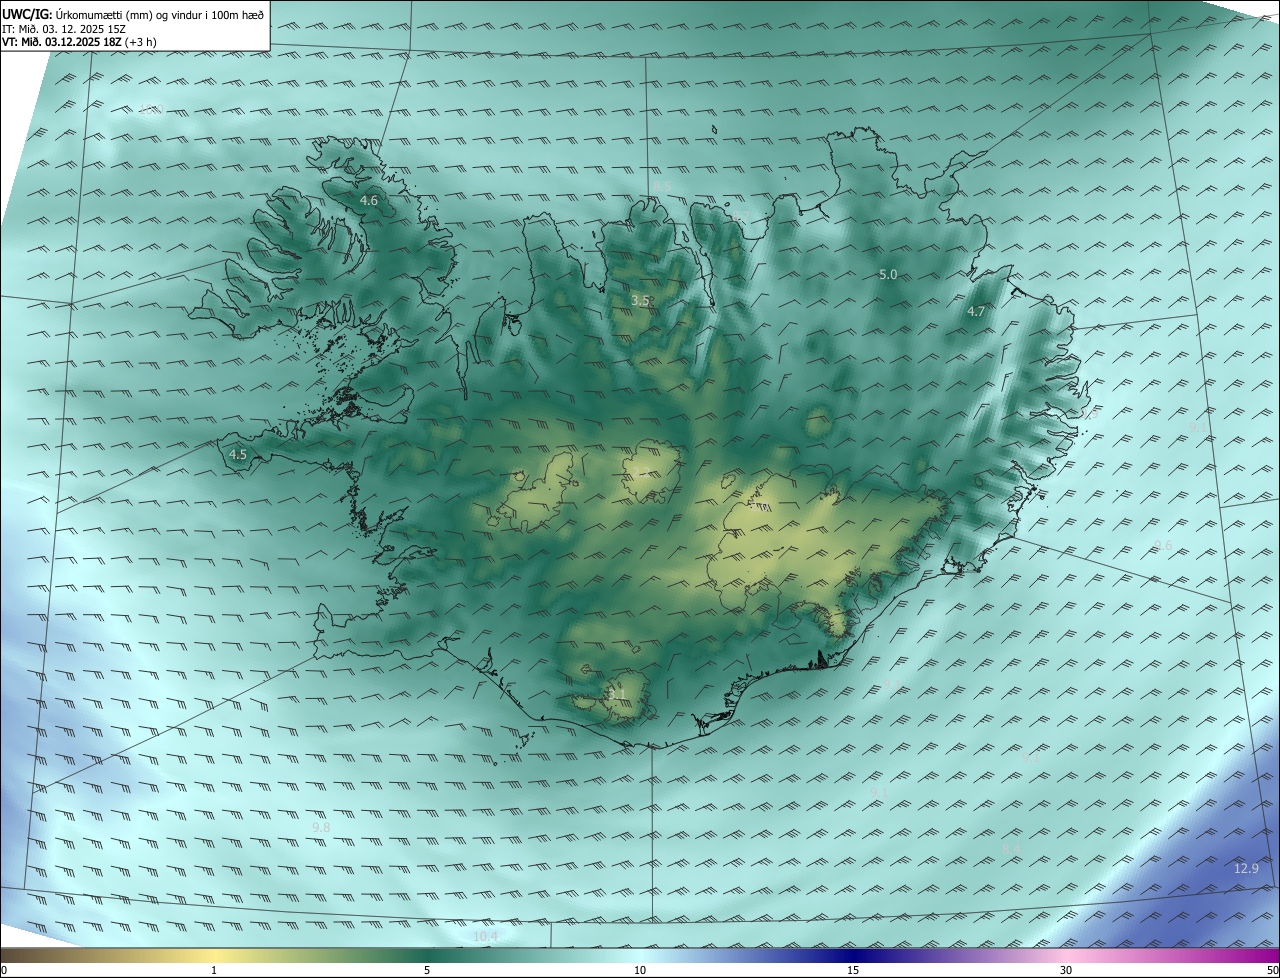The image size is (1280, 978).
Task: Click the colour scale tick label 1
Action: (214, 970)
